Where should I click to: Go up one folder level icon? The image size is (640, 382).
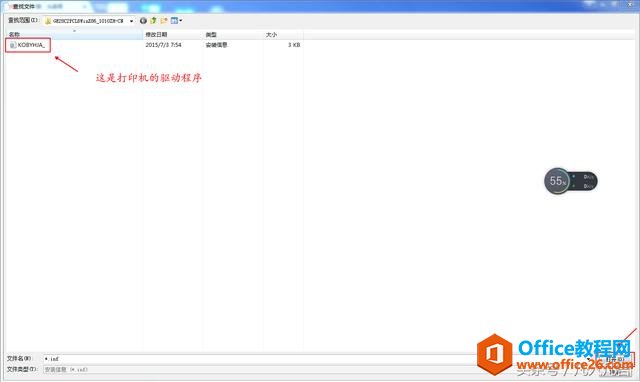point(153,20)
